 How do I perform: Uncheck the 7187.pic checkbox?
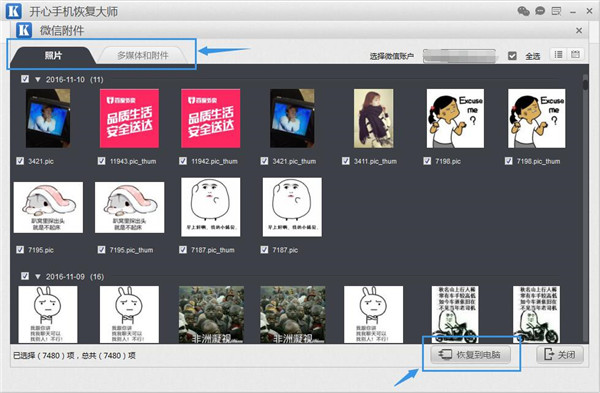[264, 249]
